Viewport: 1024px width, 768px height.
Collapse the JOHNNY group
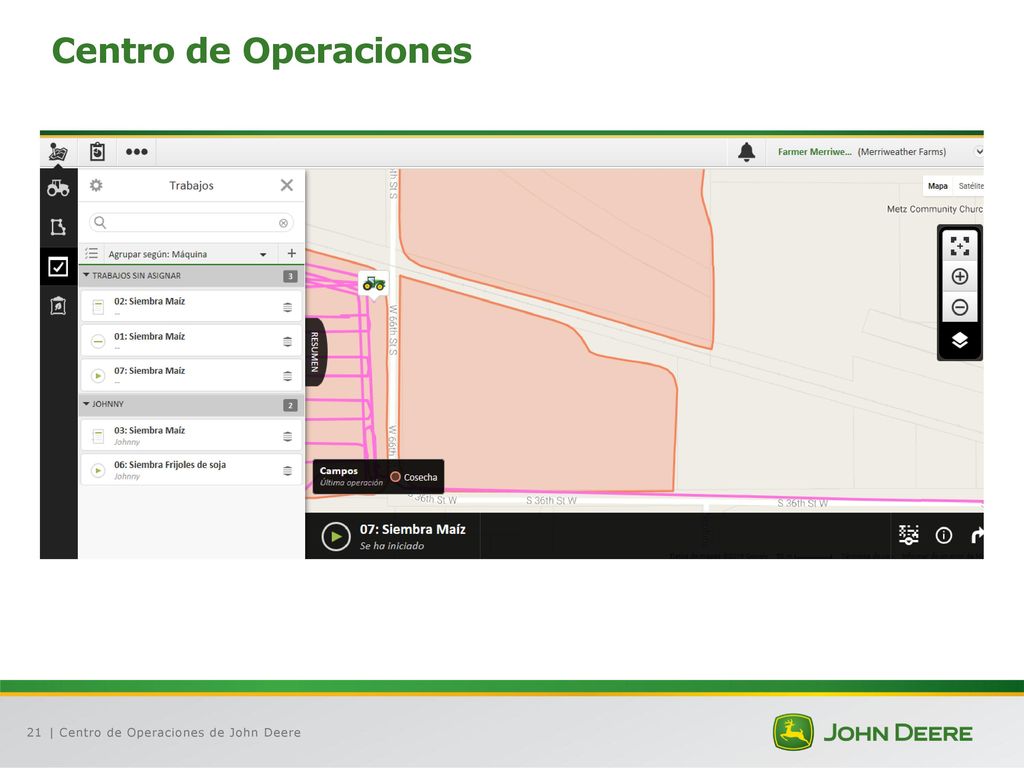(x=86, y=404)
